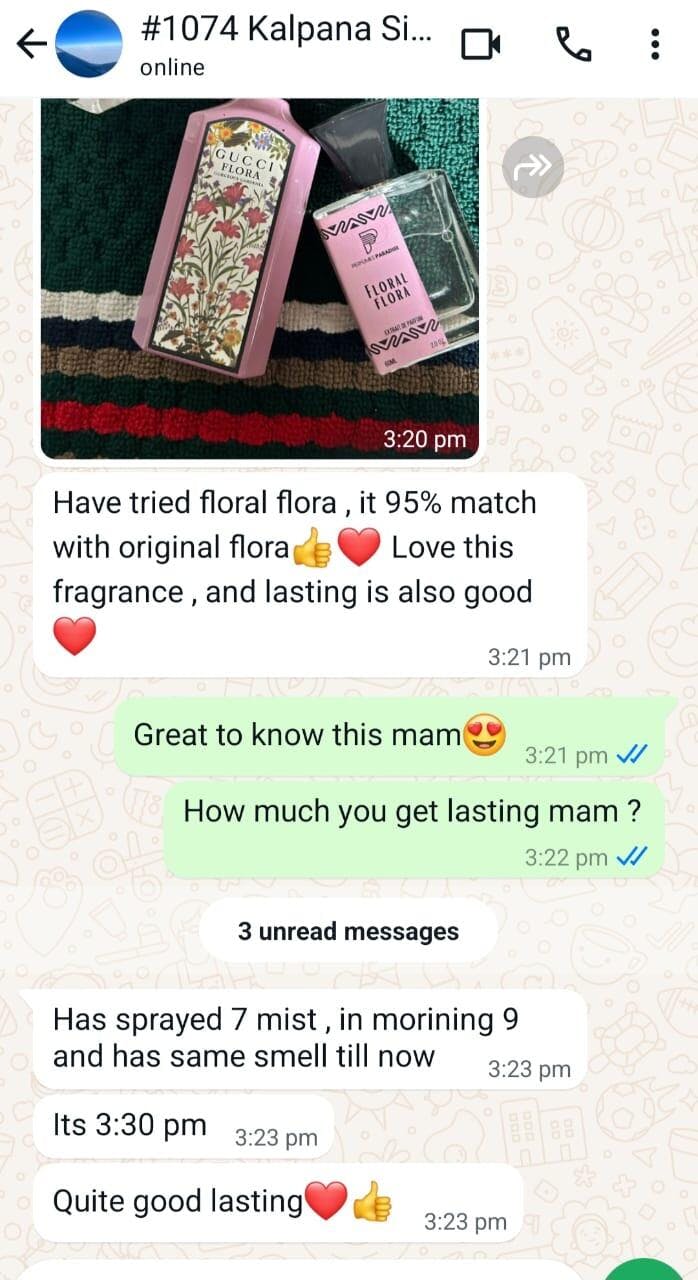Tap the 'online' status text
This screenshot has height=1280, width=698.
point(172,68)
